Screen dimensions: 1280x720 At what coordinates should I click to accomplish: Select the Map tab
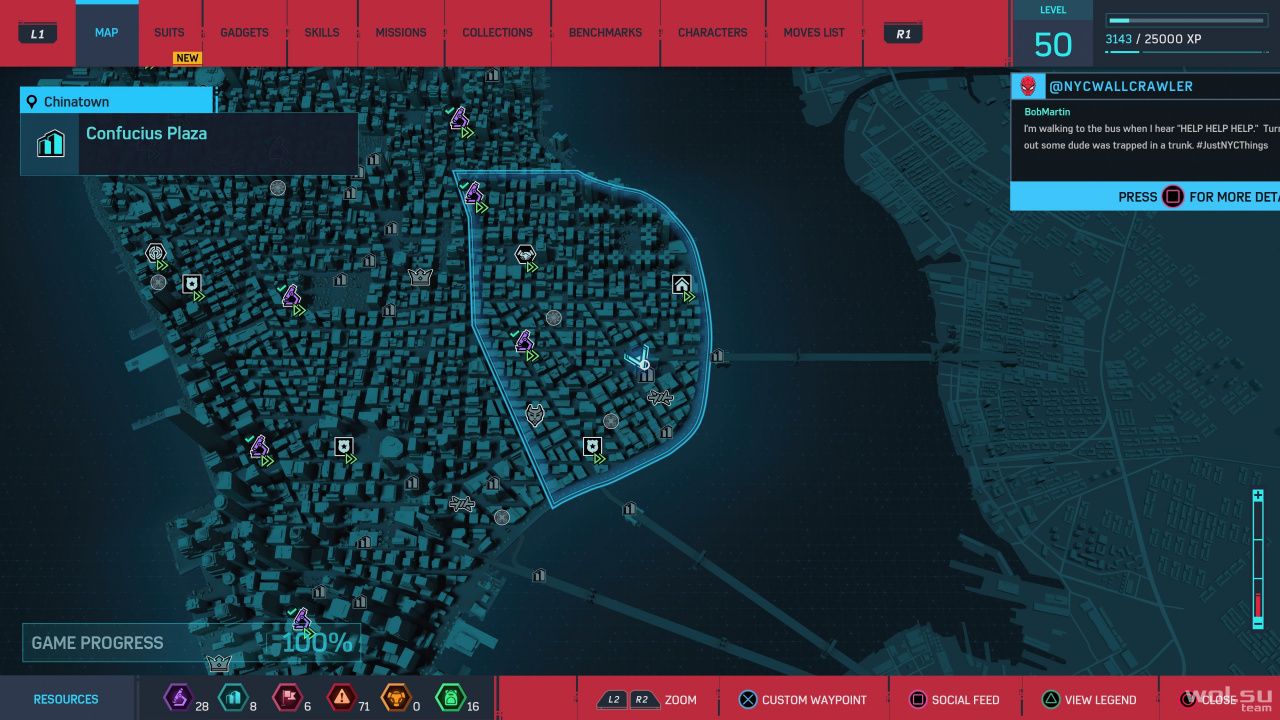[106, 33]
